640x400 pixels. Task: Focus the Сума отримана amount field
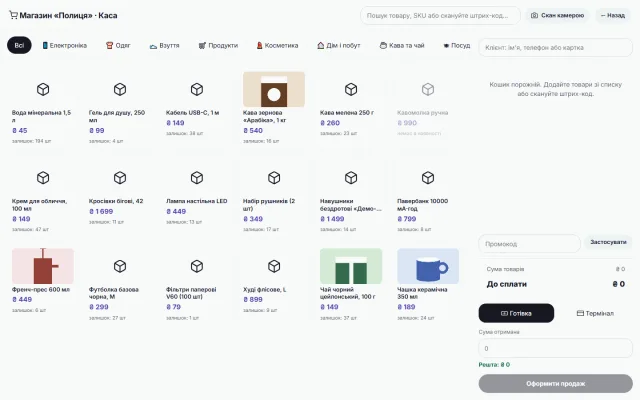click(x=556, y=348)
